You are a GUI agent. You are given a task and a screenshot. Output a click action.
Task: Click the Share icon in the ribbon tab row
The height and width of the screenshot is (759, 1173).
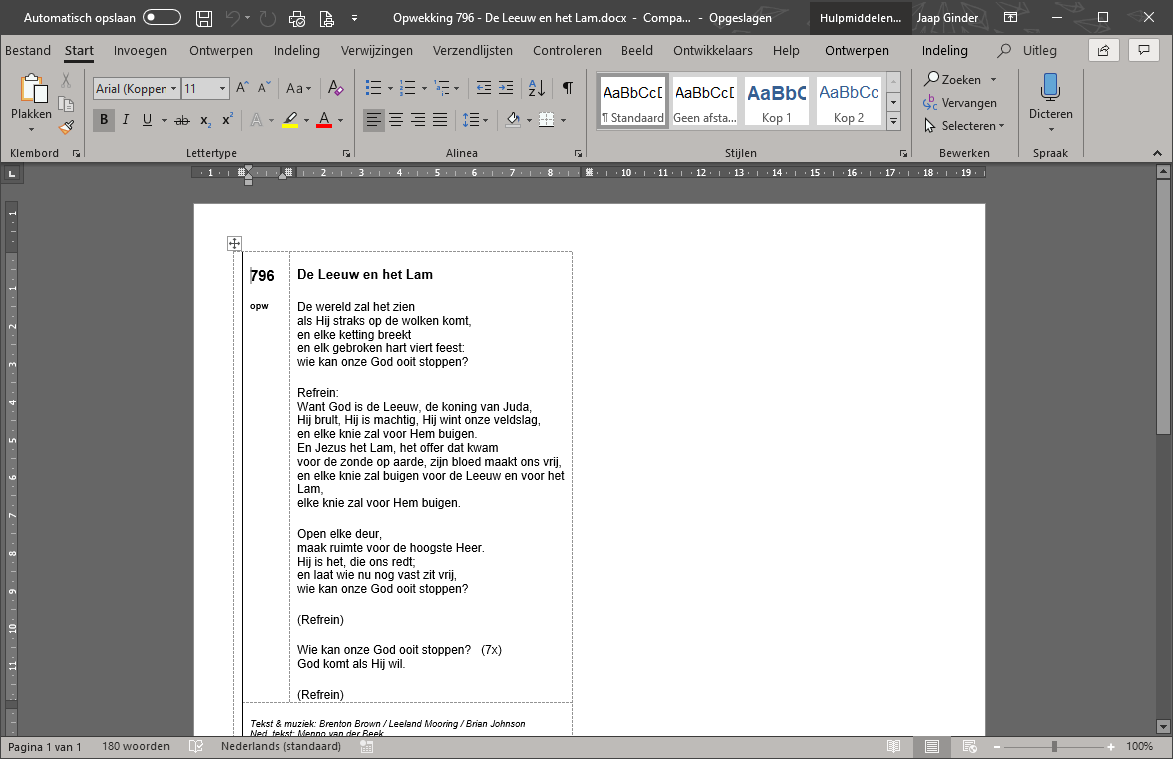[1103, 50]
